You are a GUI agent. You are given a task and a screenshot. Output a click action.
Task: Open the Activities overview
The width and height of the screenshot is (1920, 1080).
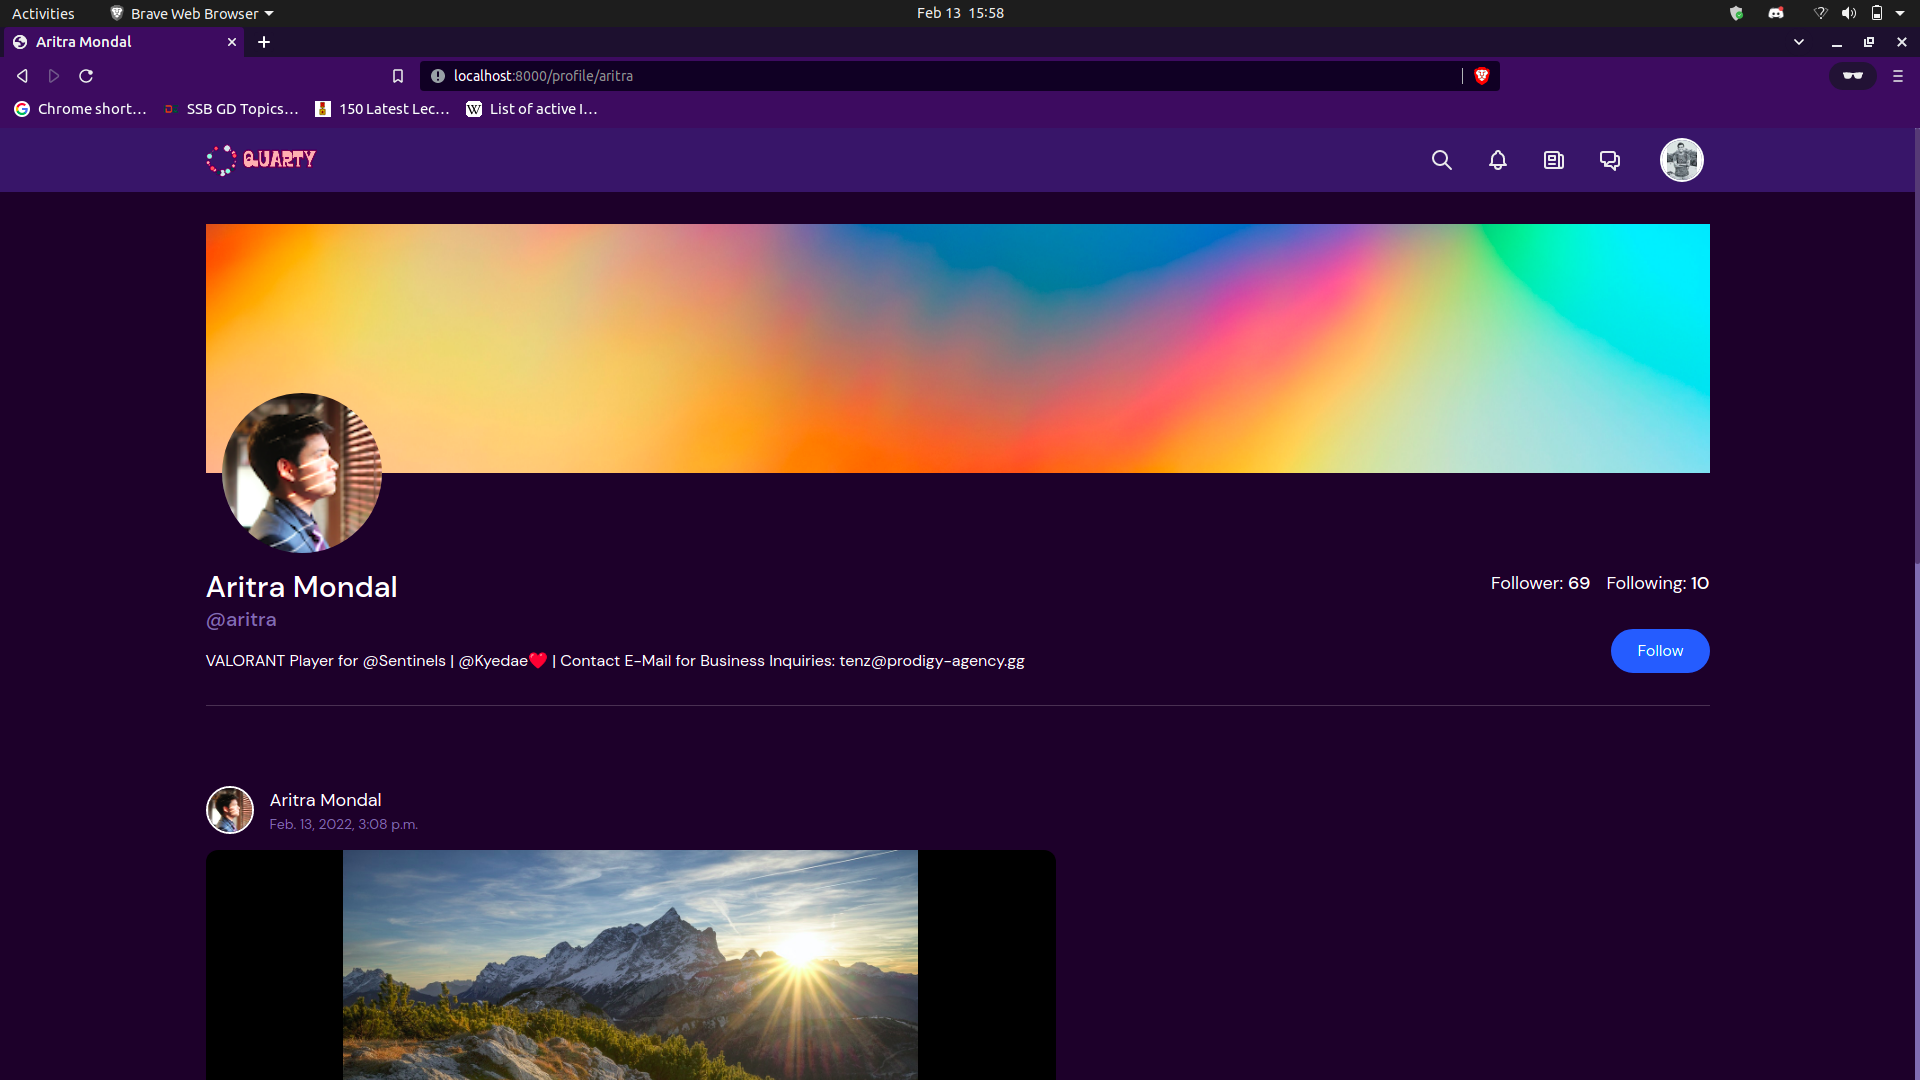(43, 13)
